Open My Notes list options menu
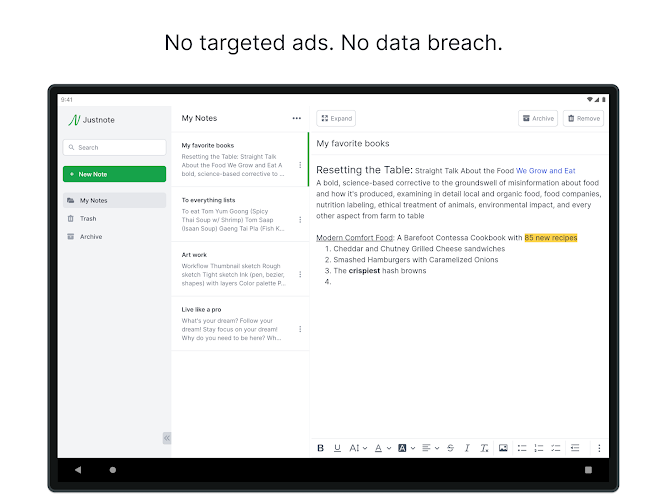 [x=297, y=118]
